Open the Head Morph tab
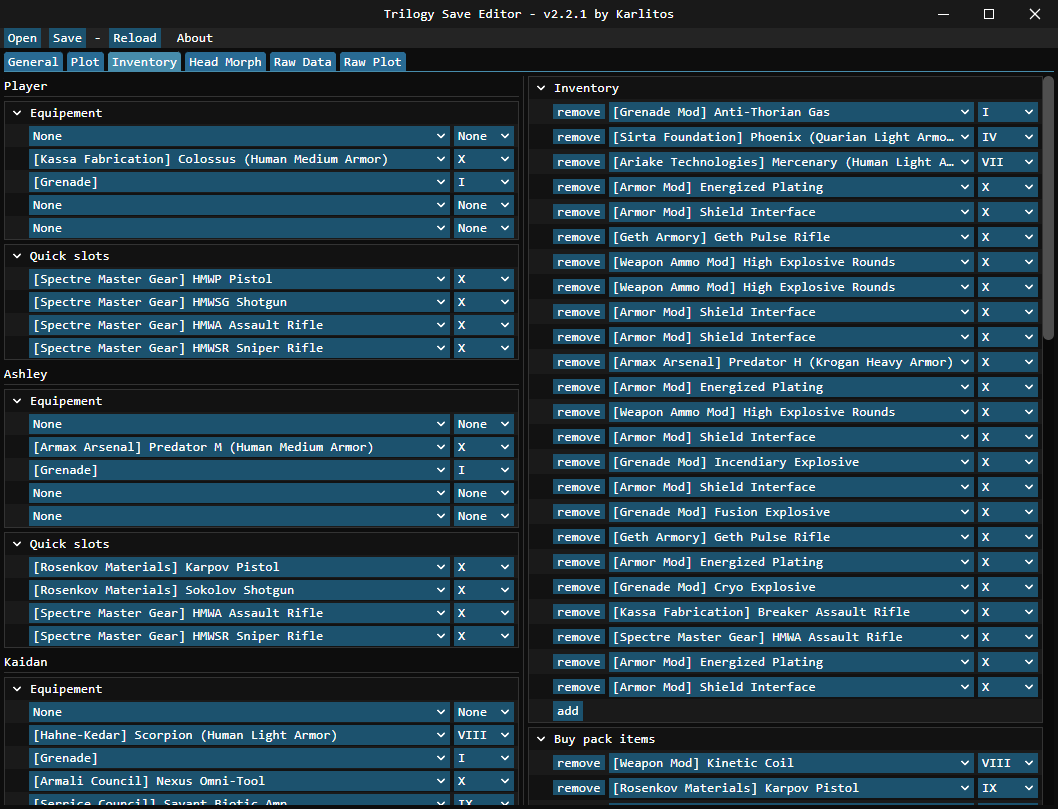Screen dimensions: 1058x809 pyautogui.click(x=225, y=62)
